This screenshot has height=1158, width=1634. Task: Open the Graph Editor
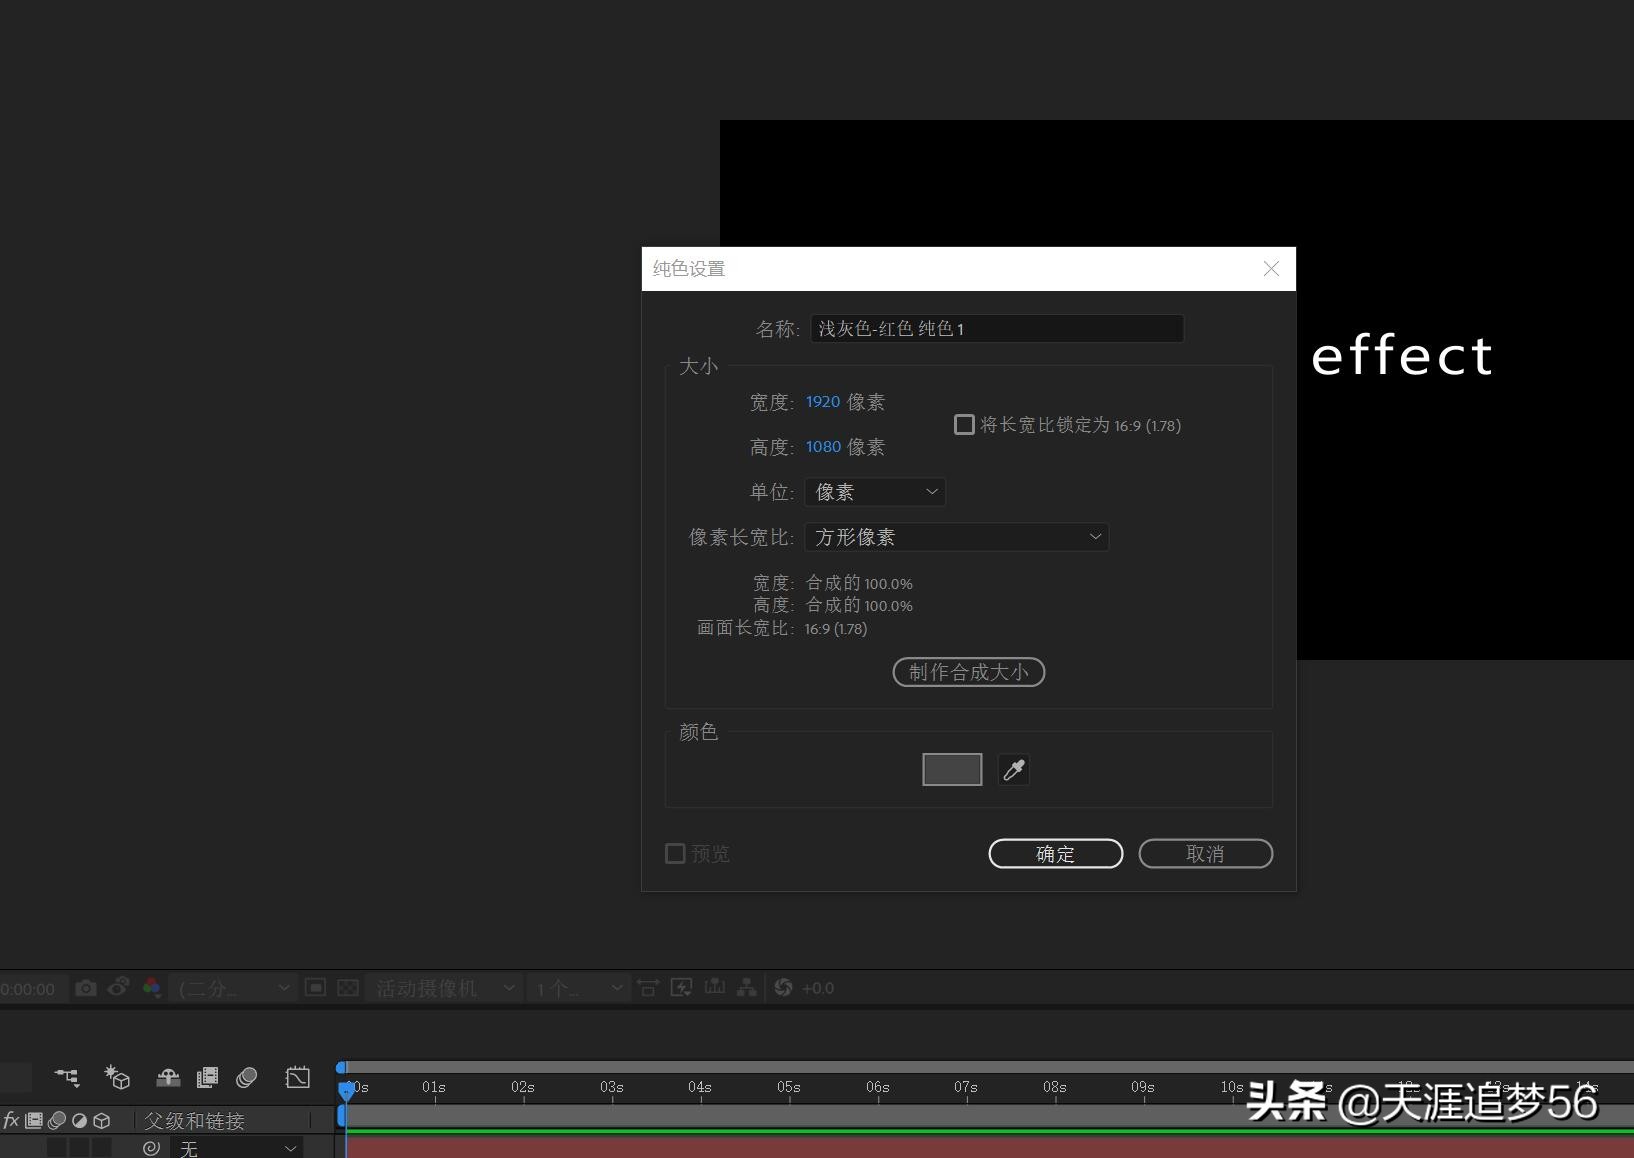(297, 1078)
